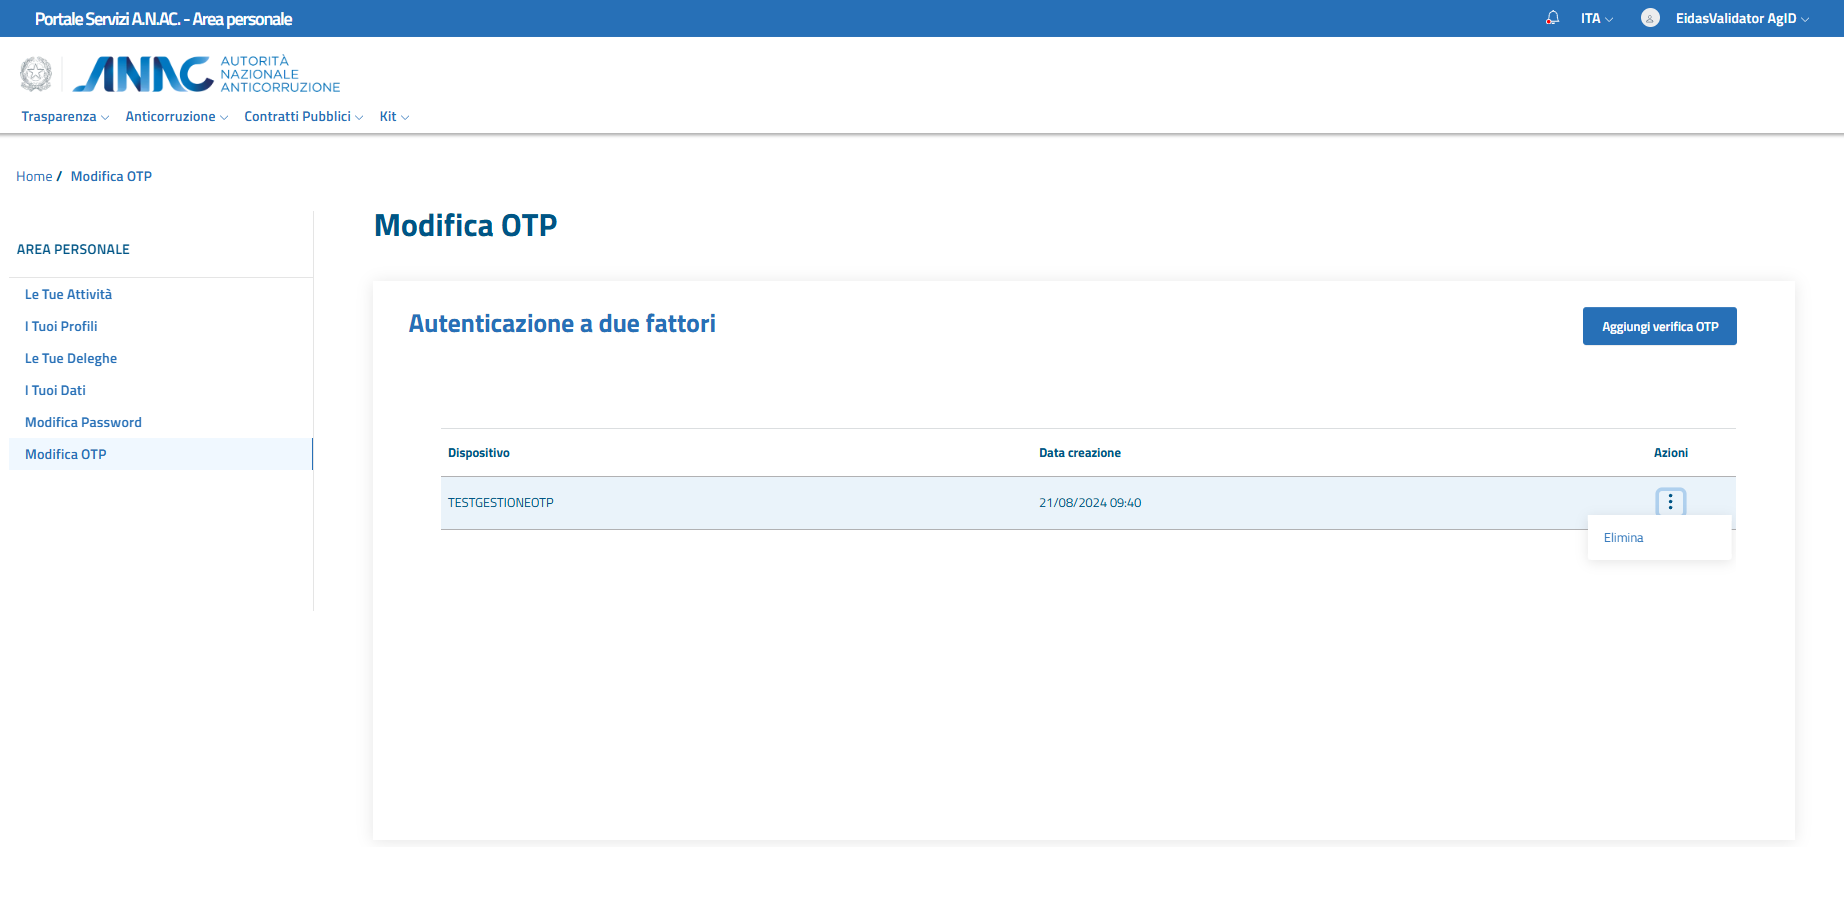The width and height of the screenshot is (1844, 915).
Task: Click the ANAC logo
Action: 207,74
